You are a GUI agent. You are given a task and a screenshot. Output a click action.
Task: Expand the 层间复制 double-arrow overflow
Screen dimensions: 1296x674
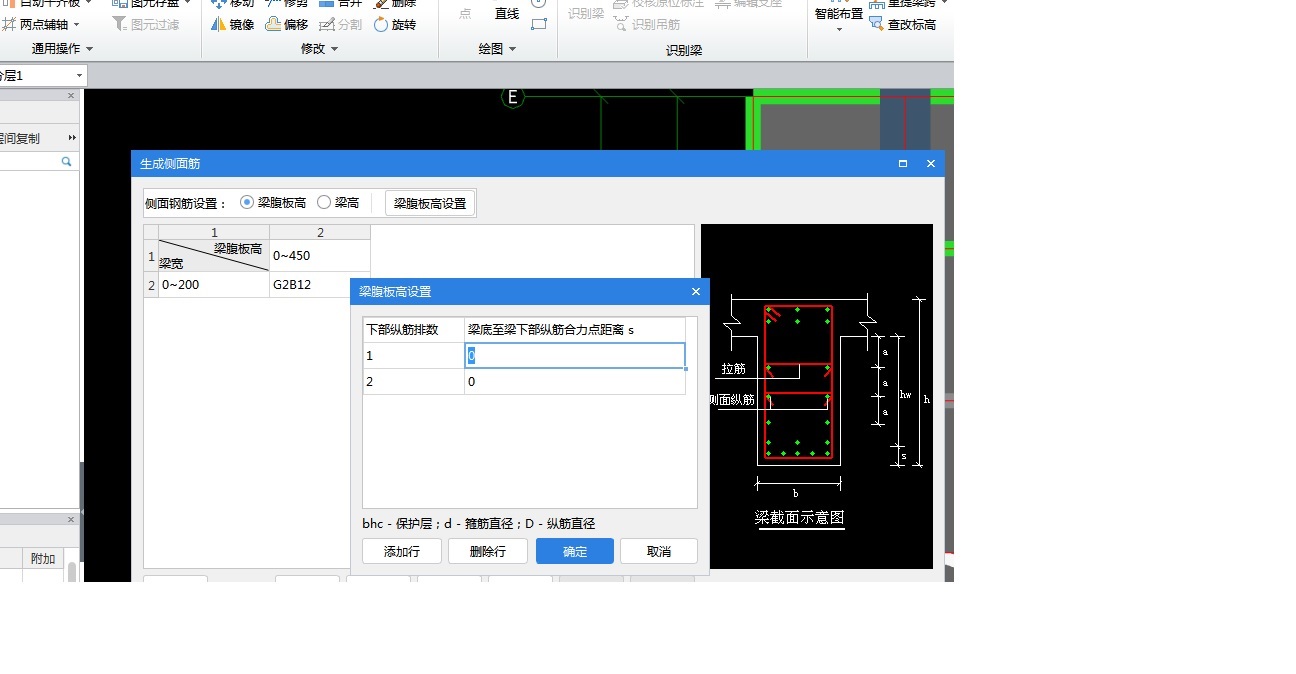tap(72, 137)
